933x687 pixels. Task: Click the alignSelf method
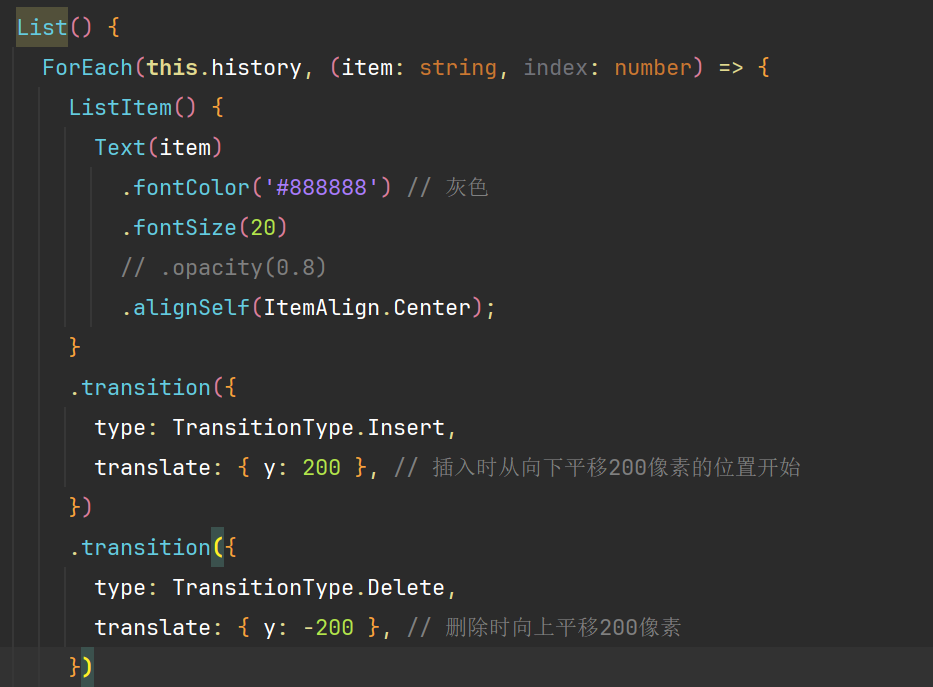coord(191,308)
